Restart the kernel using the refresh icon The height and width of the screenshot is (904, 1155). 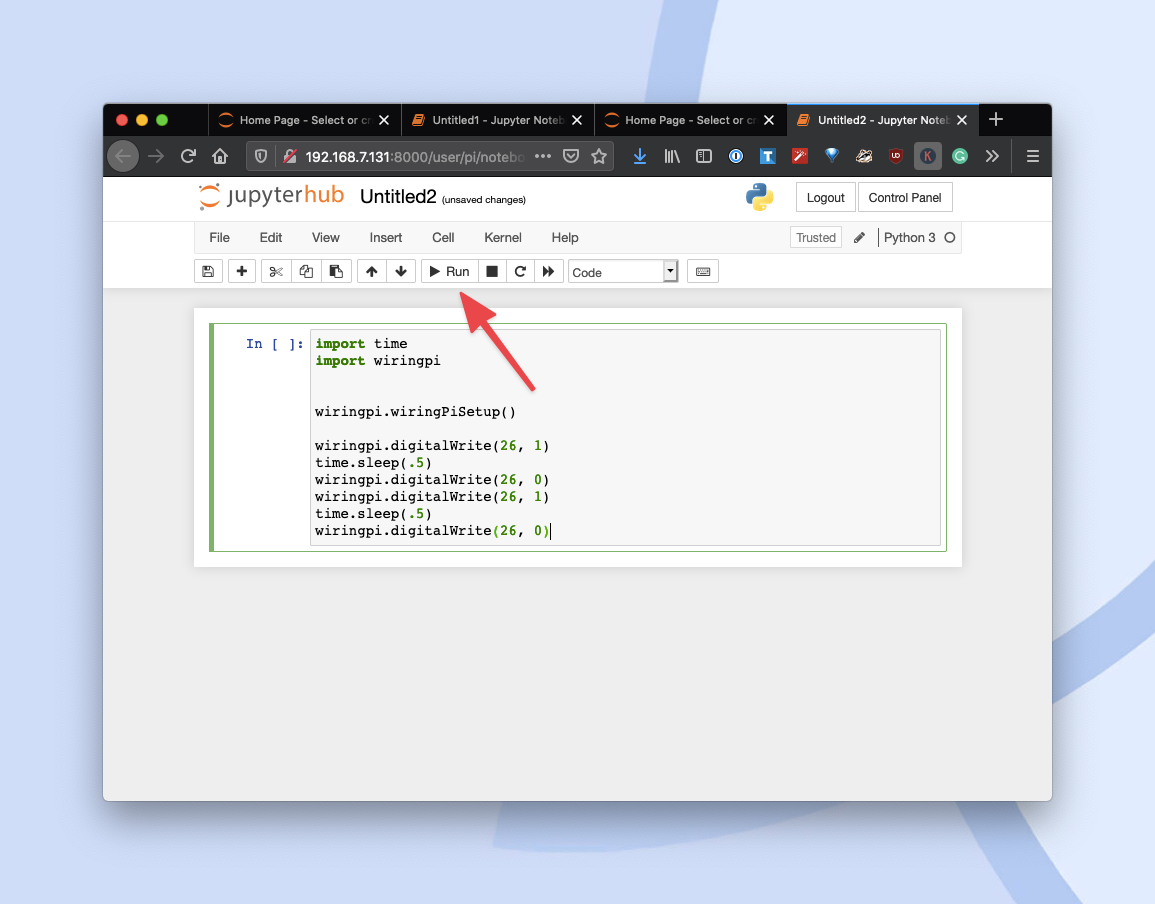point(520,271)
